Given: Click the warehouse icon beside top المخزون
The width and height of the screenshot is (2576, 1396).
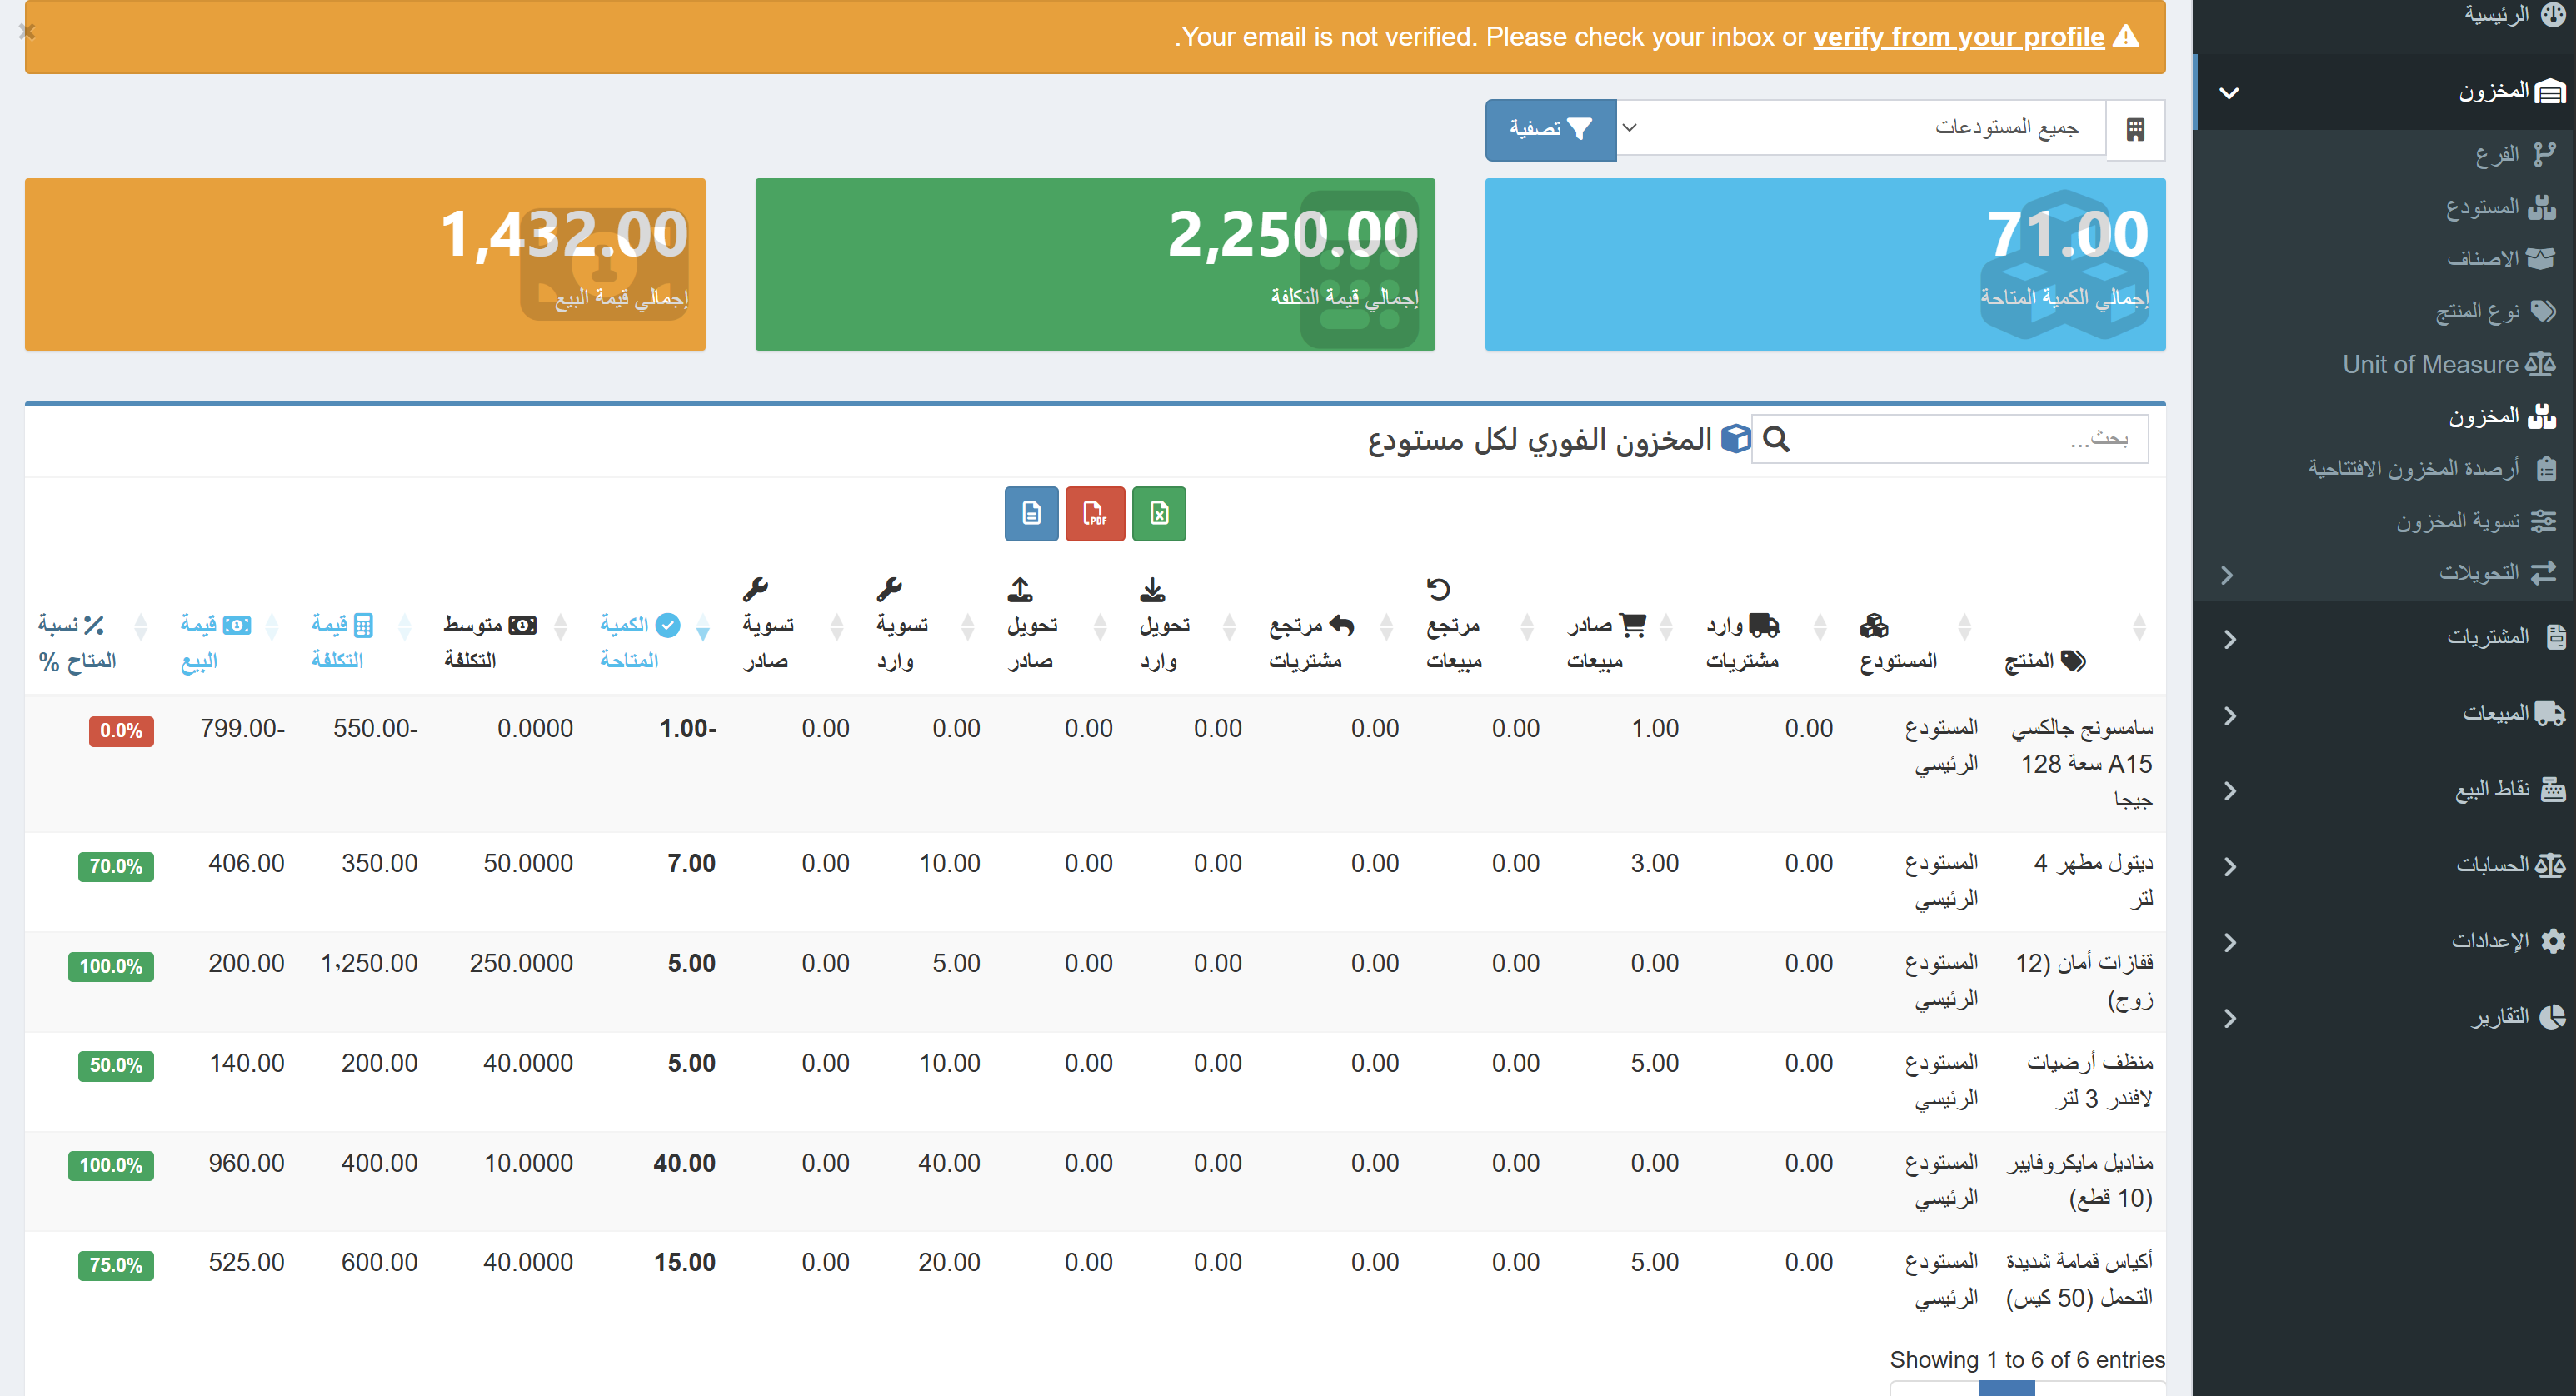Looking at the screenshot, I should (x=2550, y=92).
